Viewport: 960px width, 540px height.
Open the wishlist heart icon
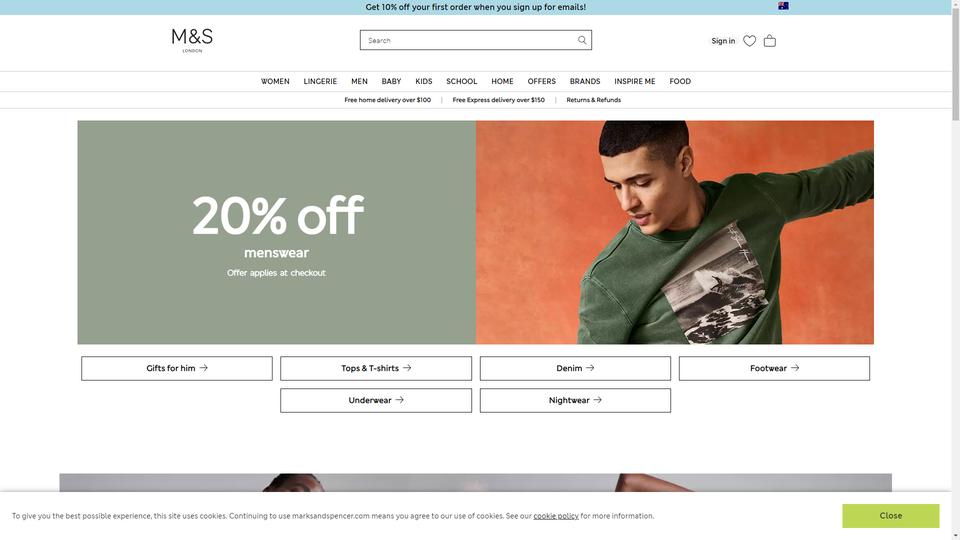pyautogui.click(x=749, y=41)
